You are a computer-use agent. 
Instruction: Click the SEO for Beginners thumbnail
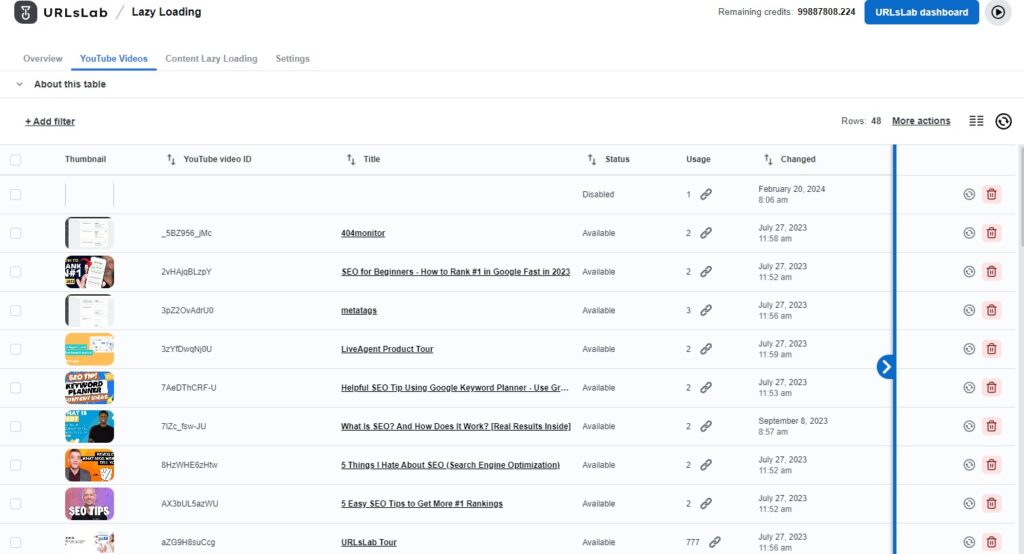(89, 272)
